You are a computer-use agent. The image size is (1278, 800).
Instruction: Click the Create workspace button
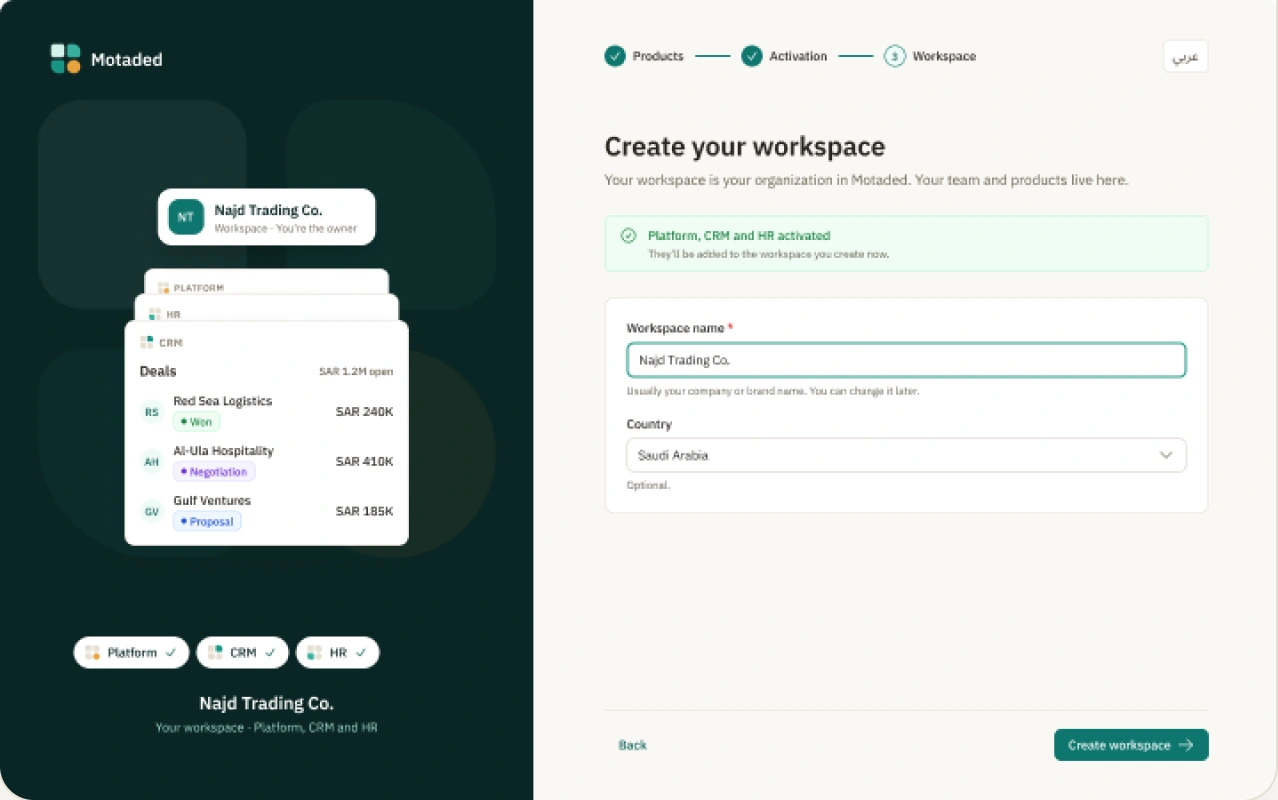[1131, 745]
